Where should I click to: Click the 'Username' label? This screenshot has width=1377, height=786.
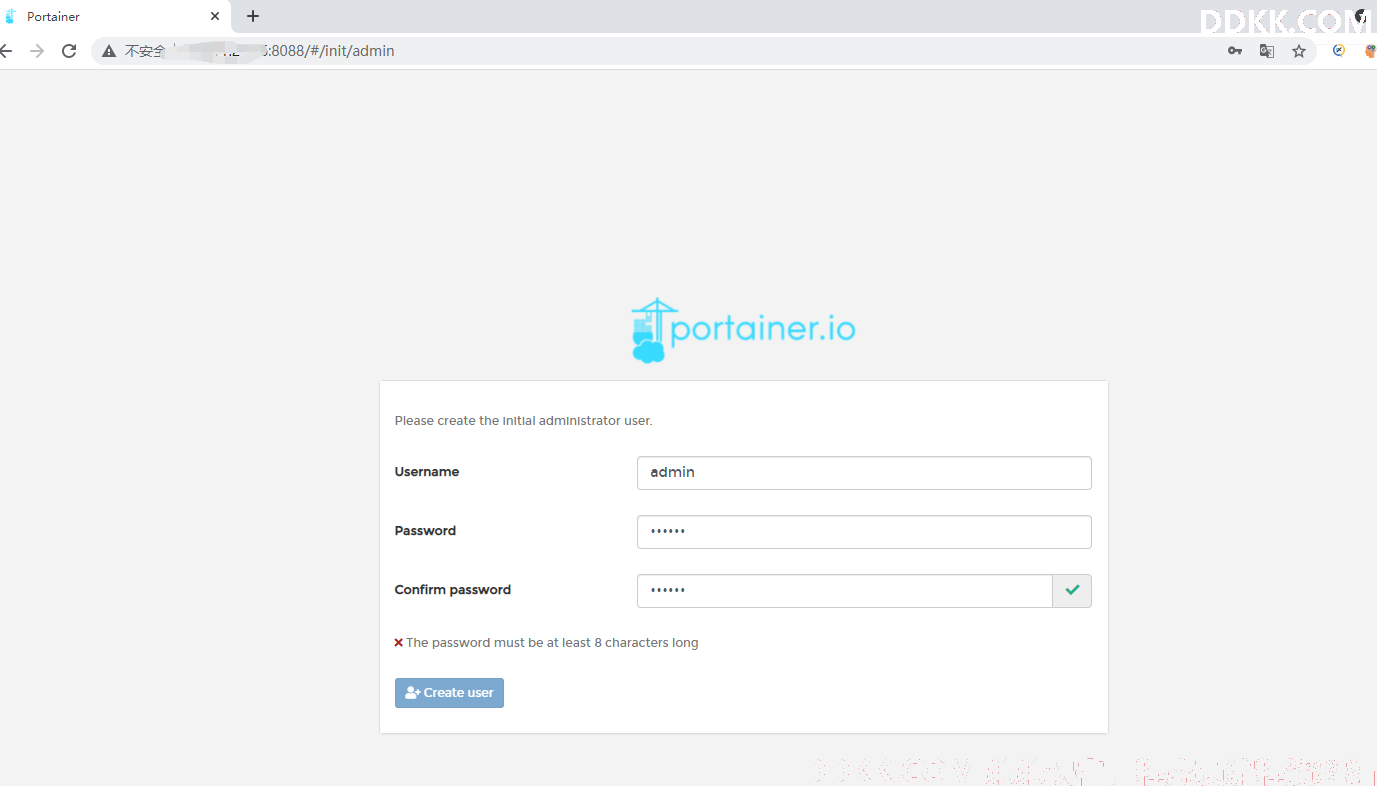(427, 472)
